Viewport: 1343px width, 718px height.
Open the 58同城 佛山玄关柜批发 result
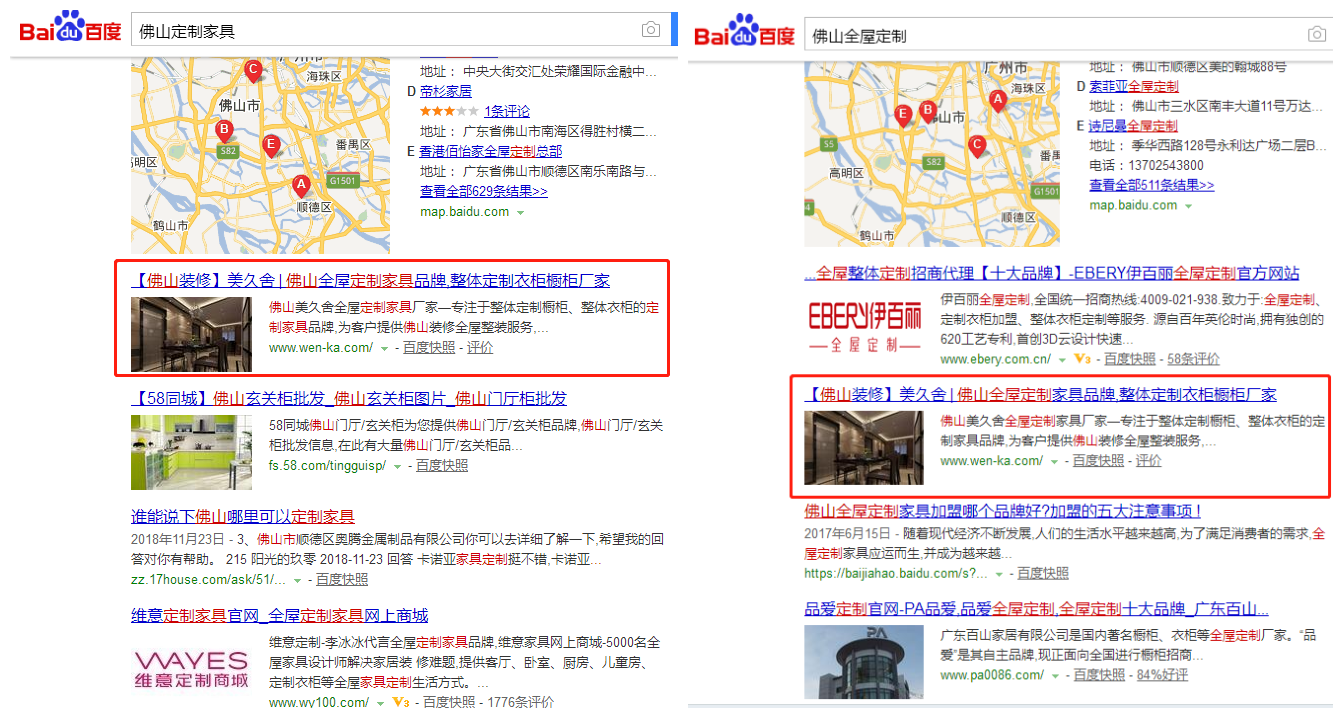click(349, 399)
